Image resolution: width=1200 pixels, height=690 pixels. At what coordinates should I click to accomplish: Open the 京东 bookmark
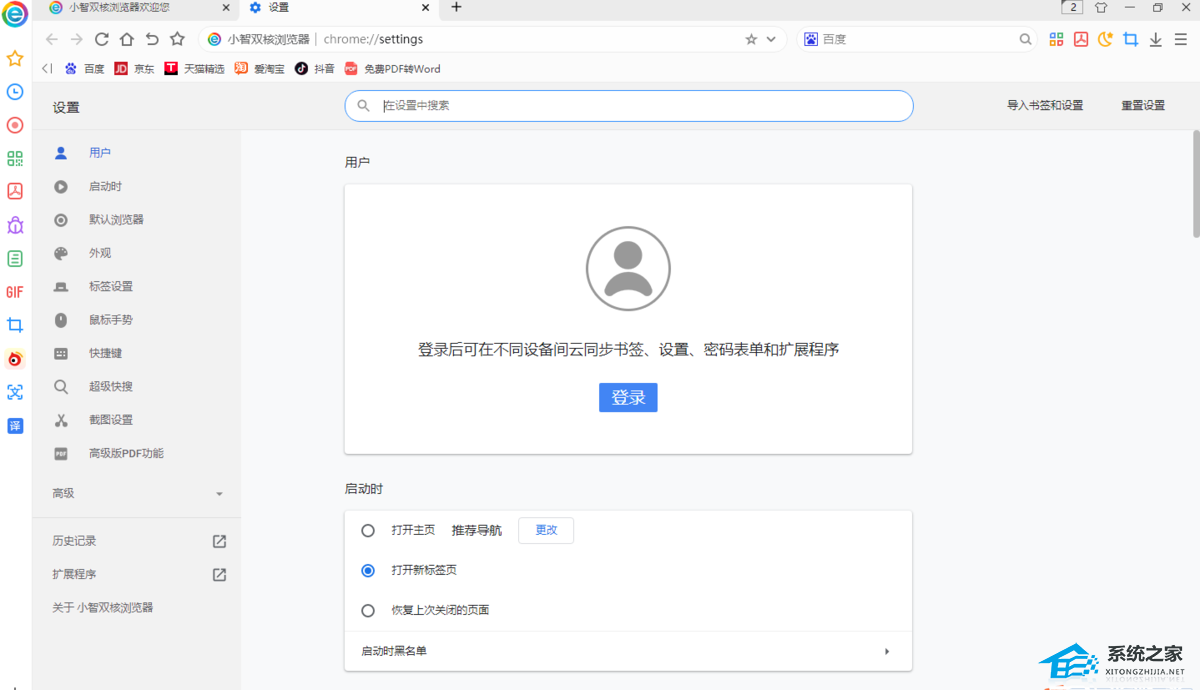pyautogui.click(x=134, y=69)
